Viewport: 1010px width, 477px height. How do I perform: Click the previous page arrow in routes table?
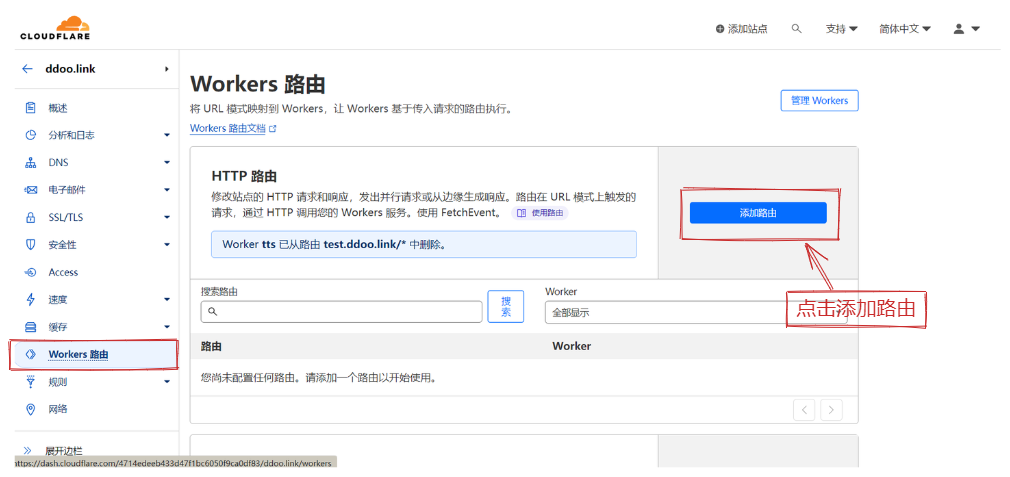805,409
